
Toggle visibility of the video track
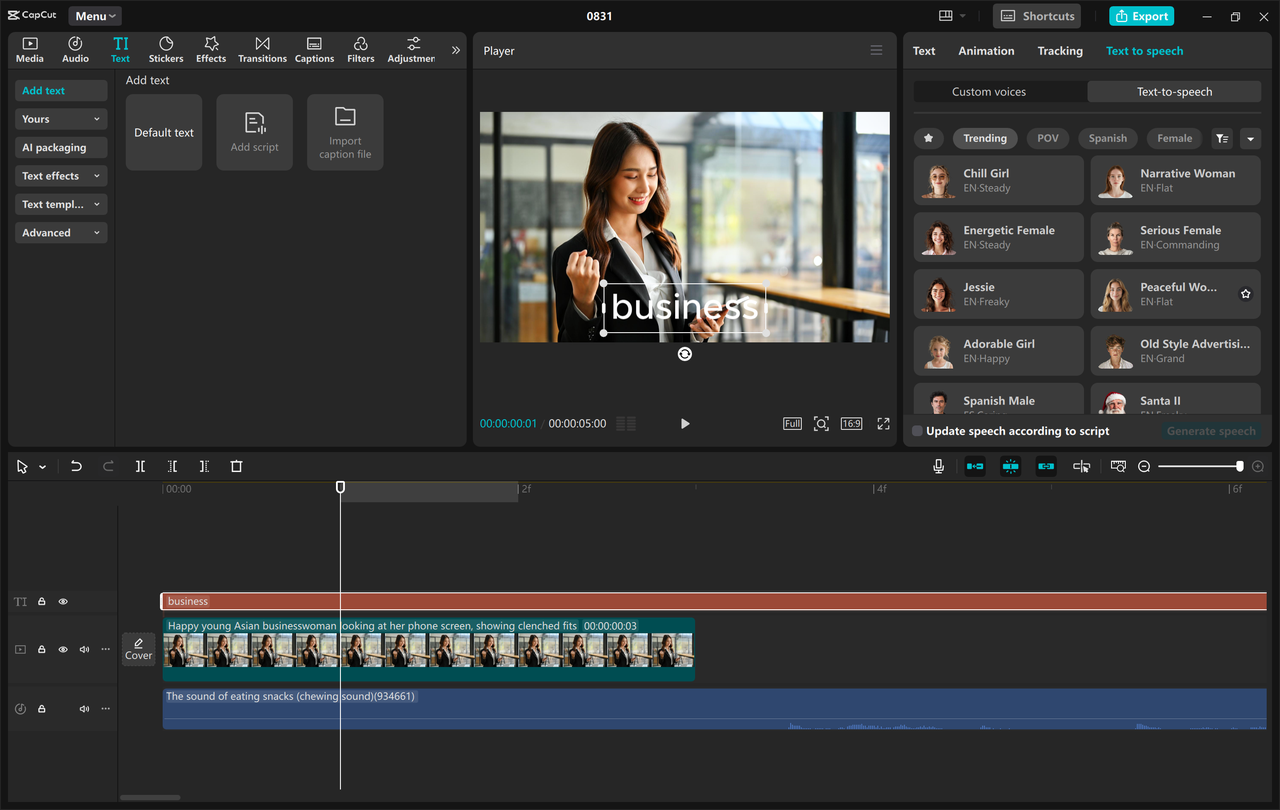pyautogui.click(x=62, y=649)
